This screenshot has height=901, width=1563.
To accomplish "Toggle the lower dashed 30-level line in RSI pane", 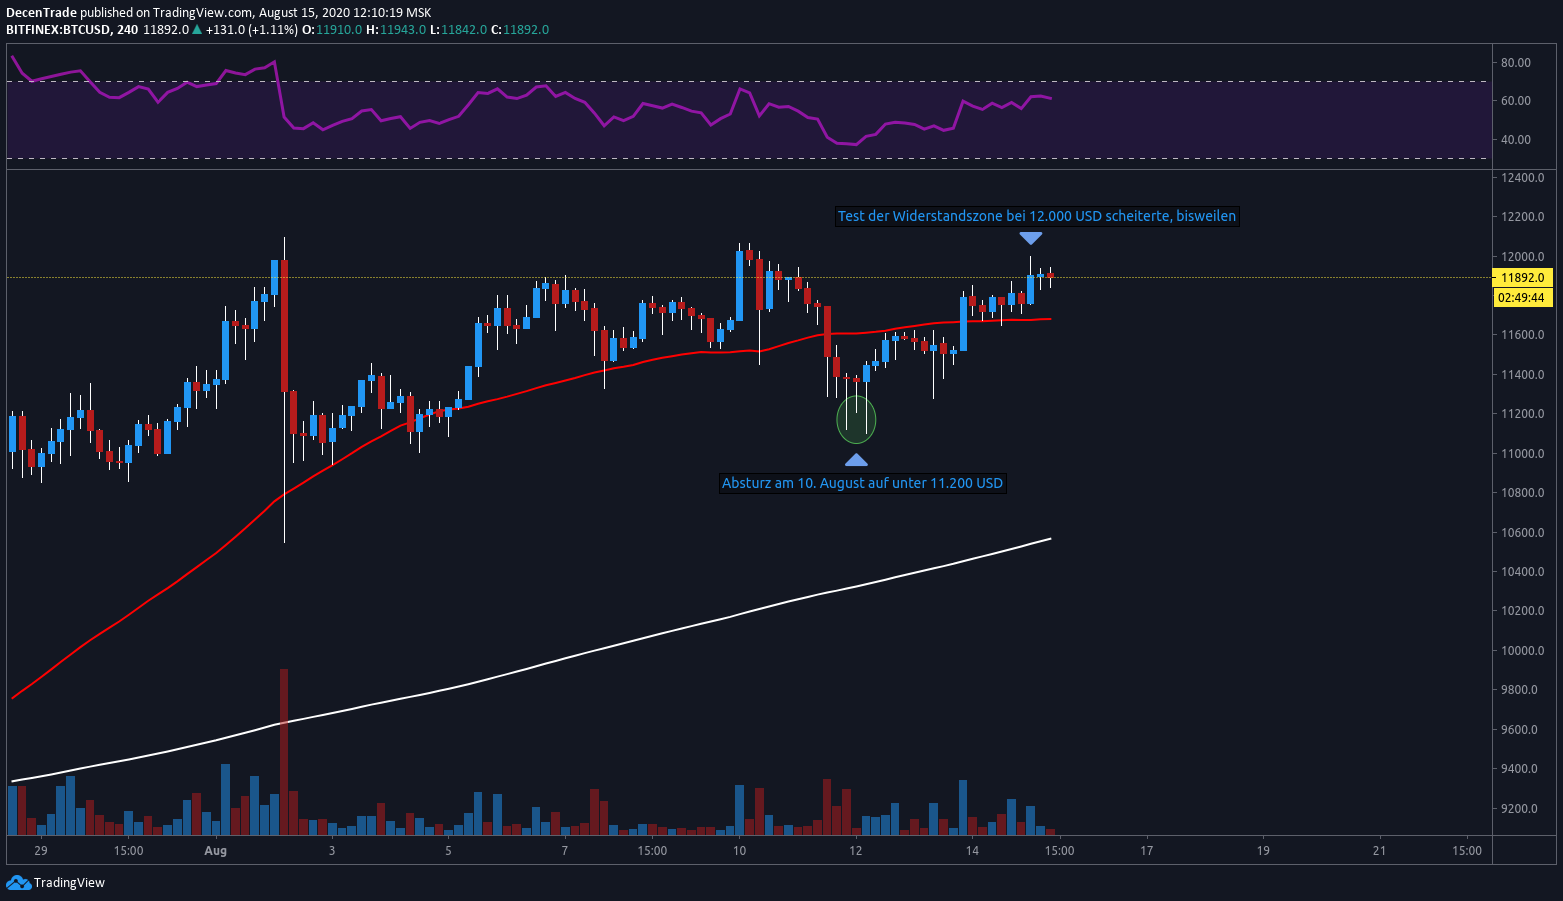I will click(x=700, y=156).
